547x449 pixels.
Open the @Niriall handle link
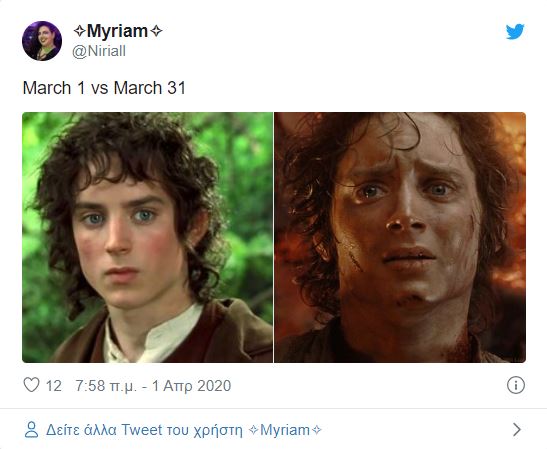coord(99,51)
